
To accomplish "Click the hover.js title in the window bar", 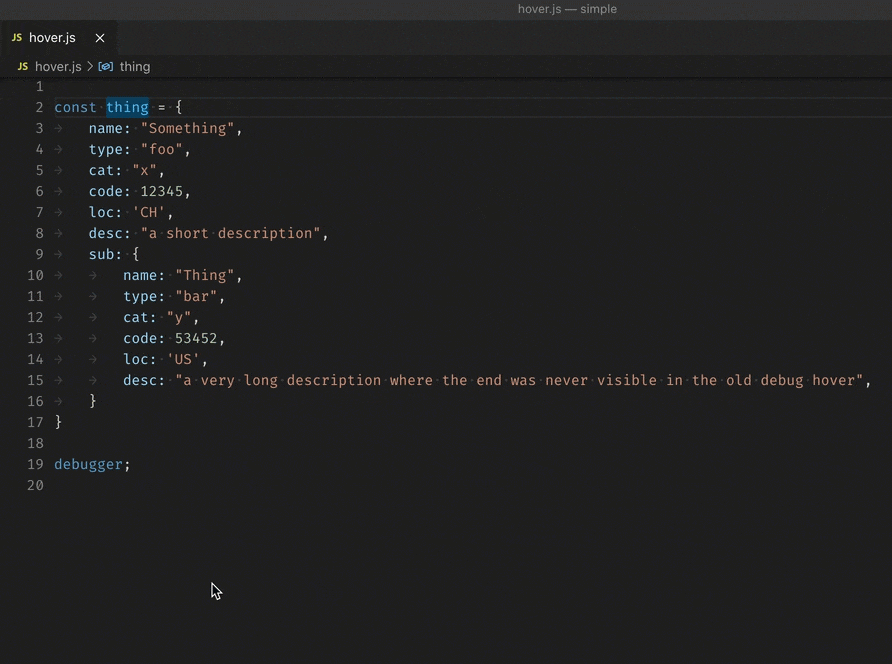I will (x=567, y=9).
